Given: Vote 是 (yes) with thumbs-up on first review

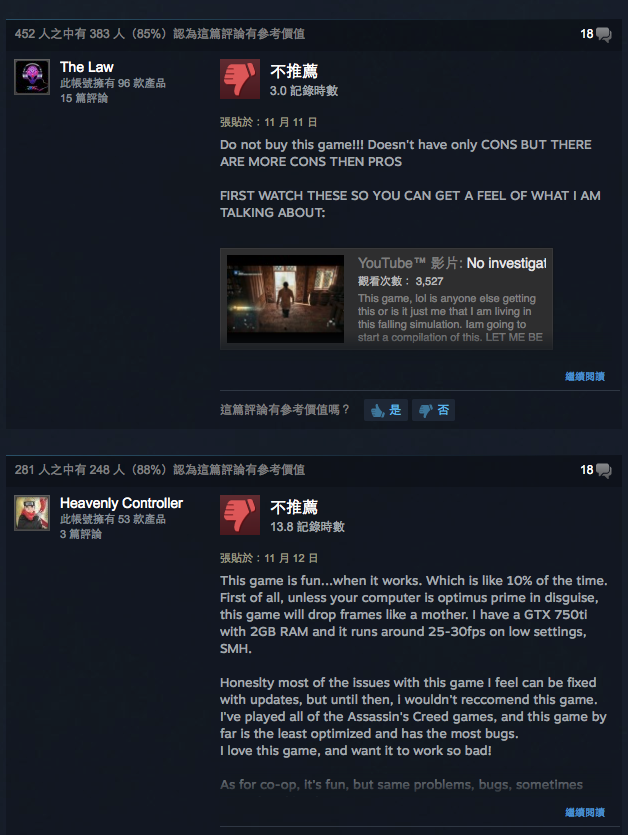Looking at the screenshot, I should [x=386, y=410].
